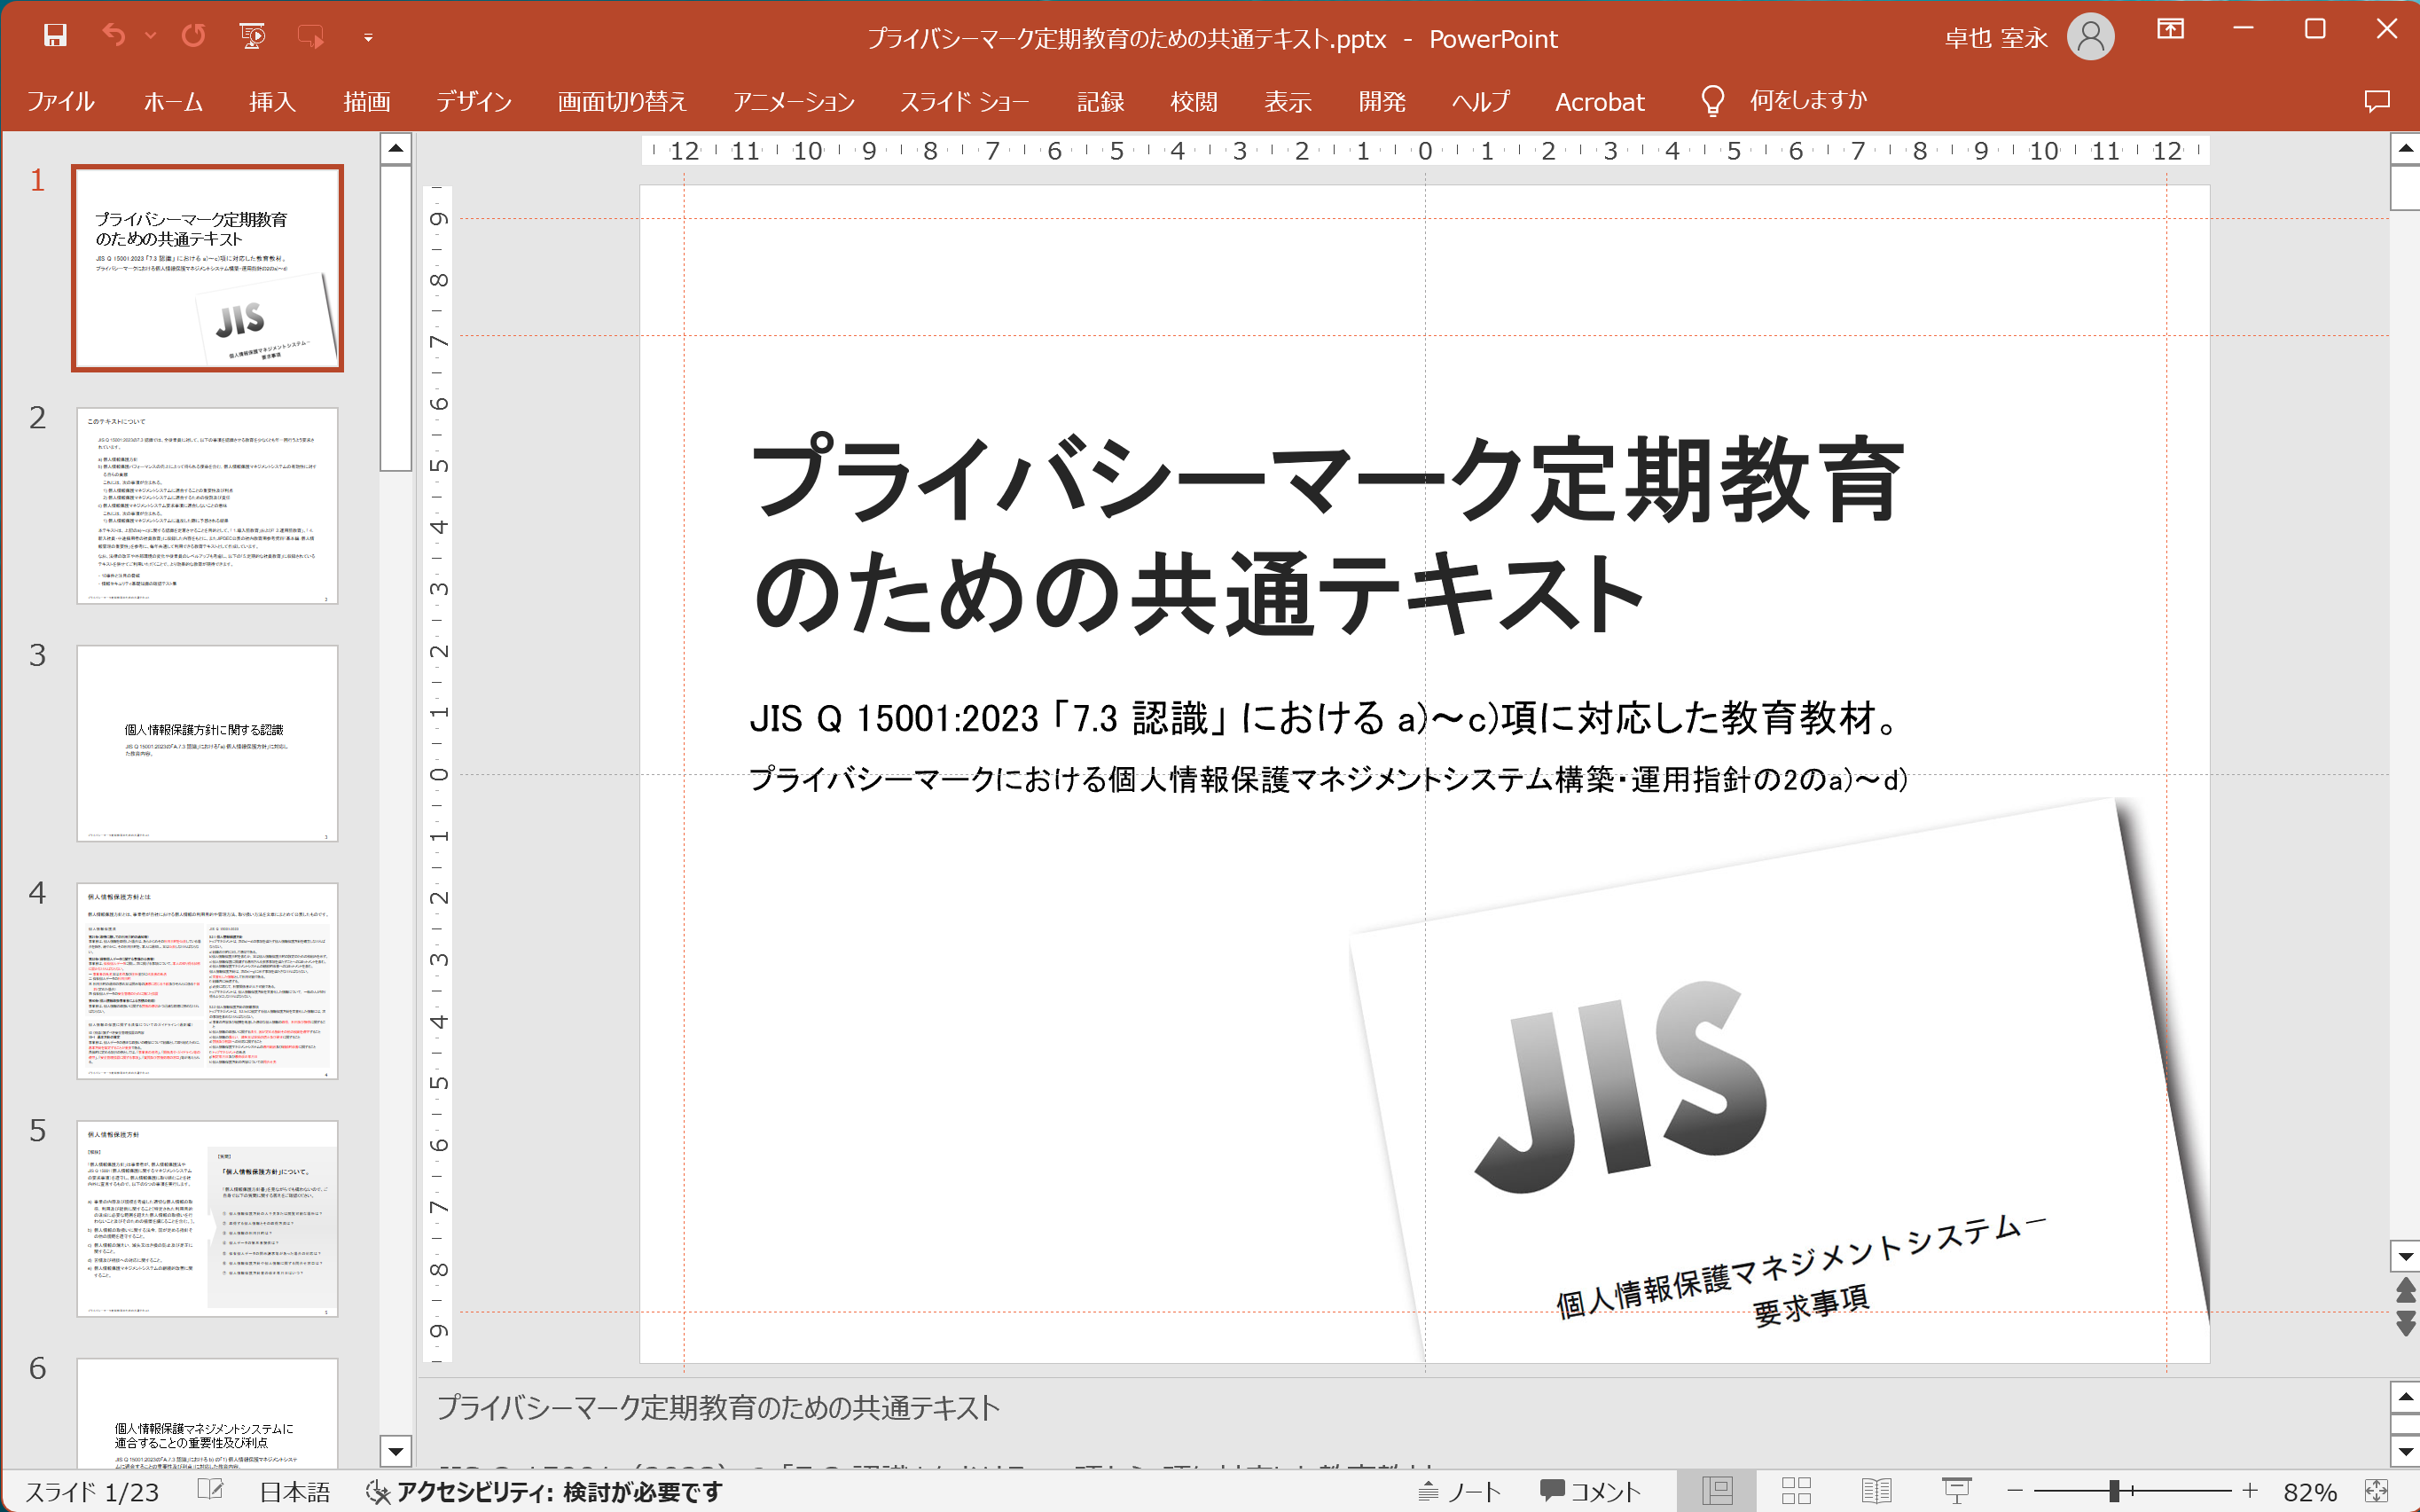
Task: Click zoom out minus button
Action: [2015, 1491]
